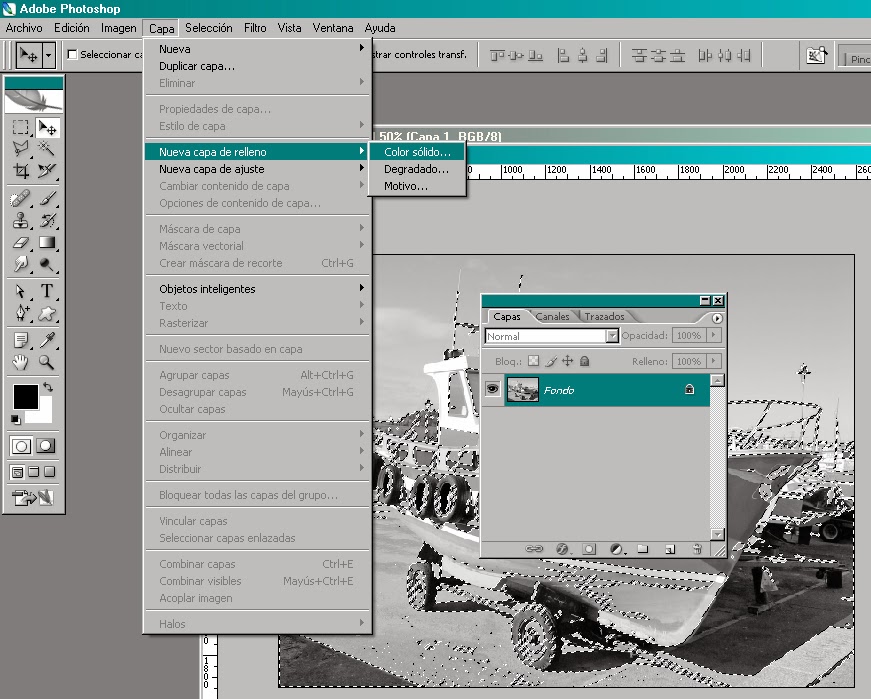Swap foreground and background colors
Viewport: 871px width, 699px height.
[48, 387]
